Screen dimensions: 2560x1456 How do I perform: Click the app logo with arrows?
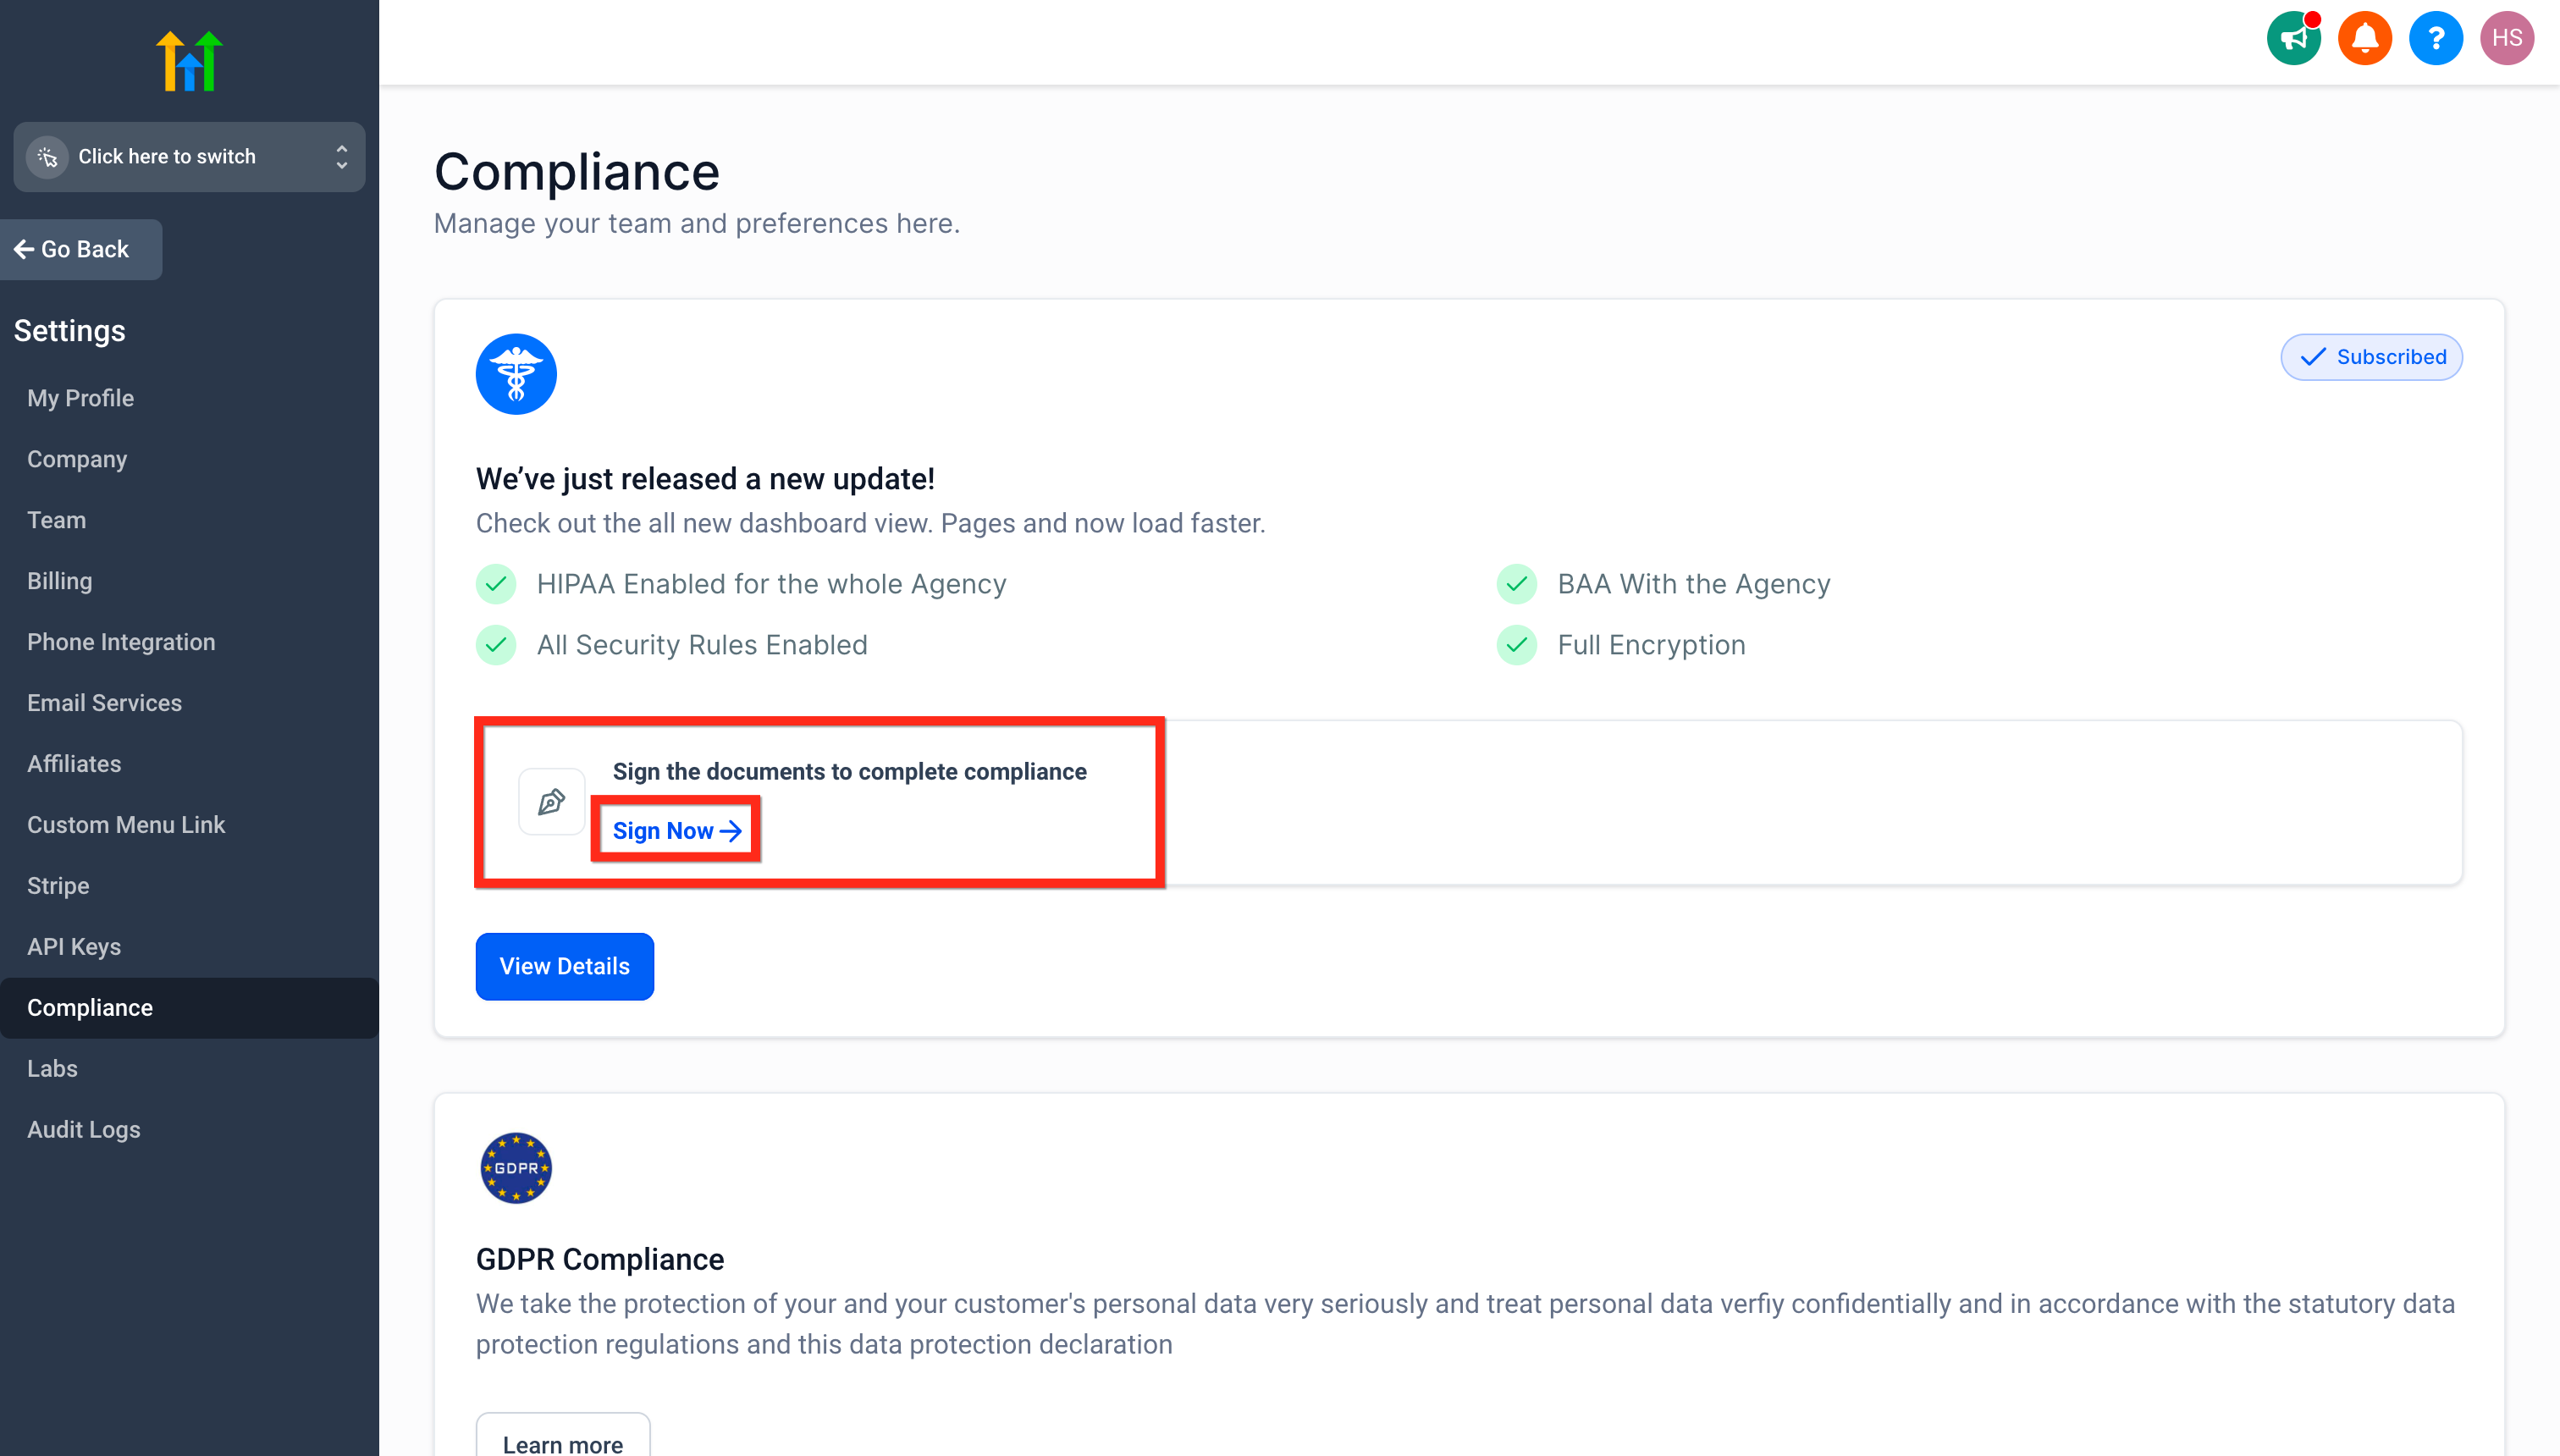(x=189, y=61)
